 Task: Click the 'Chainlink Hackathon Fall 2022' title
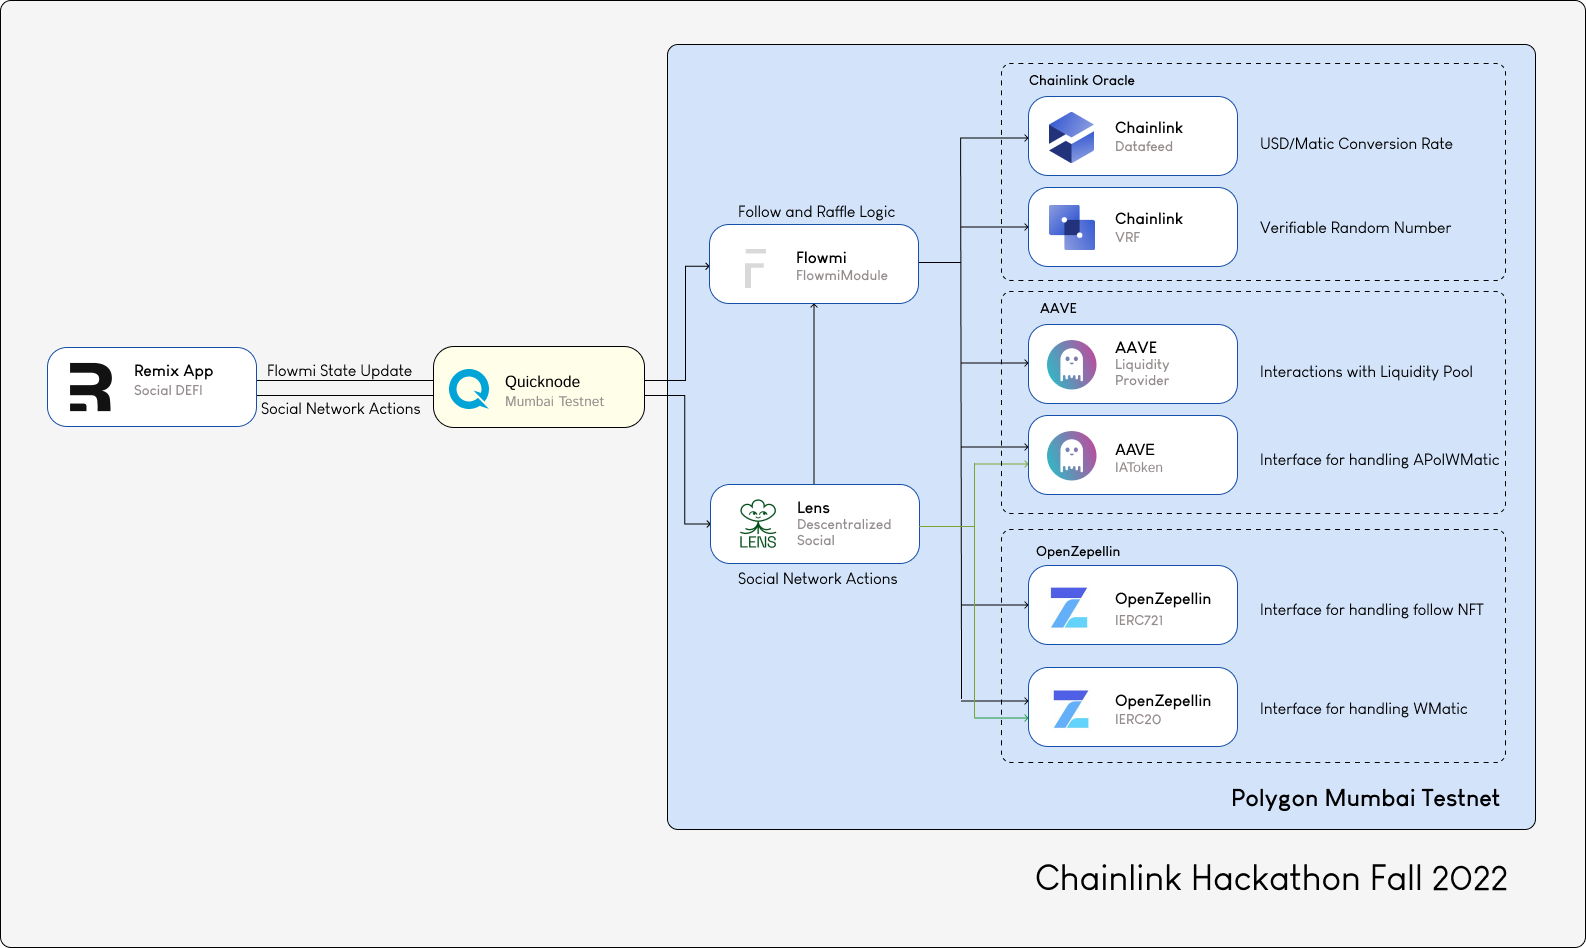click(1271, 878)
